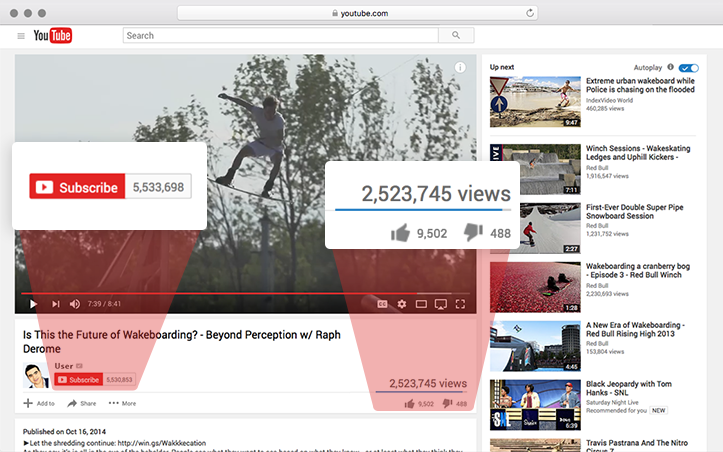This screenshot has height=452, width=723.
Task: Play the video
Action: coord(33,304)
